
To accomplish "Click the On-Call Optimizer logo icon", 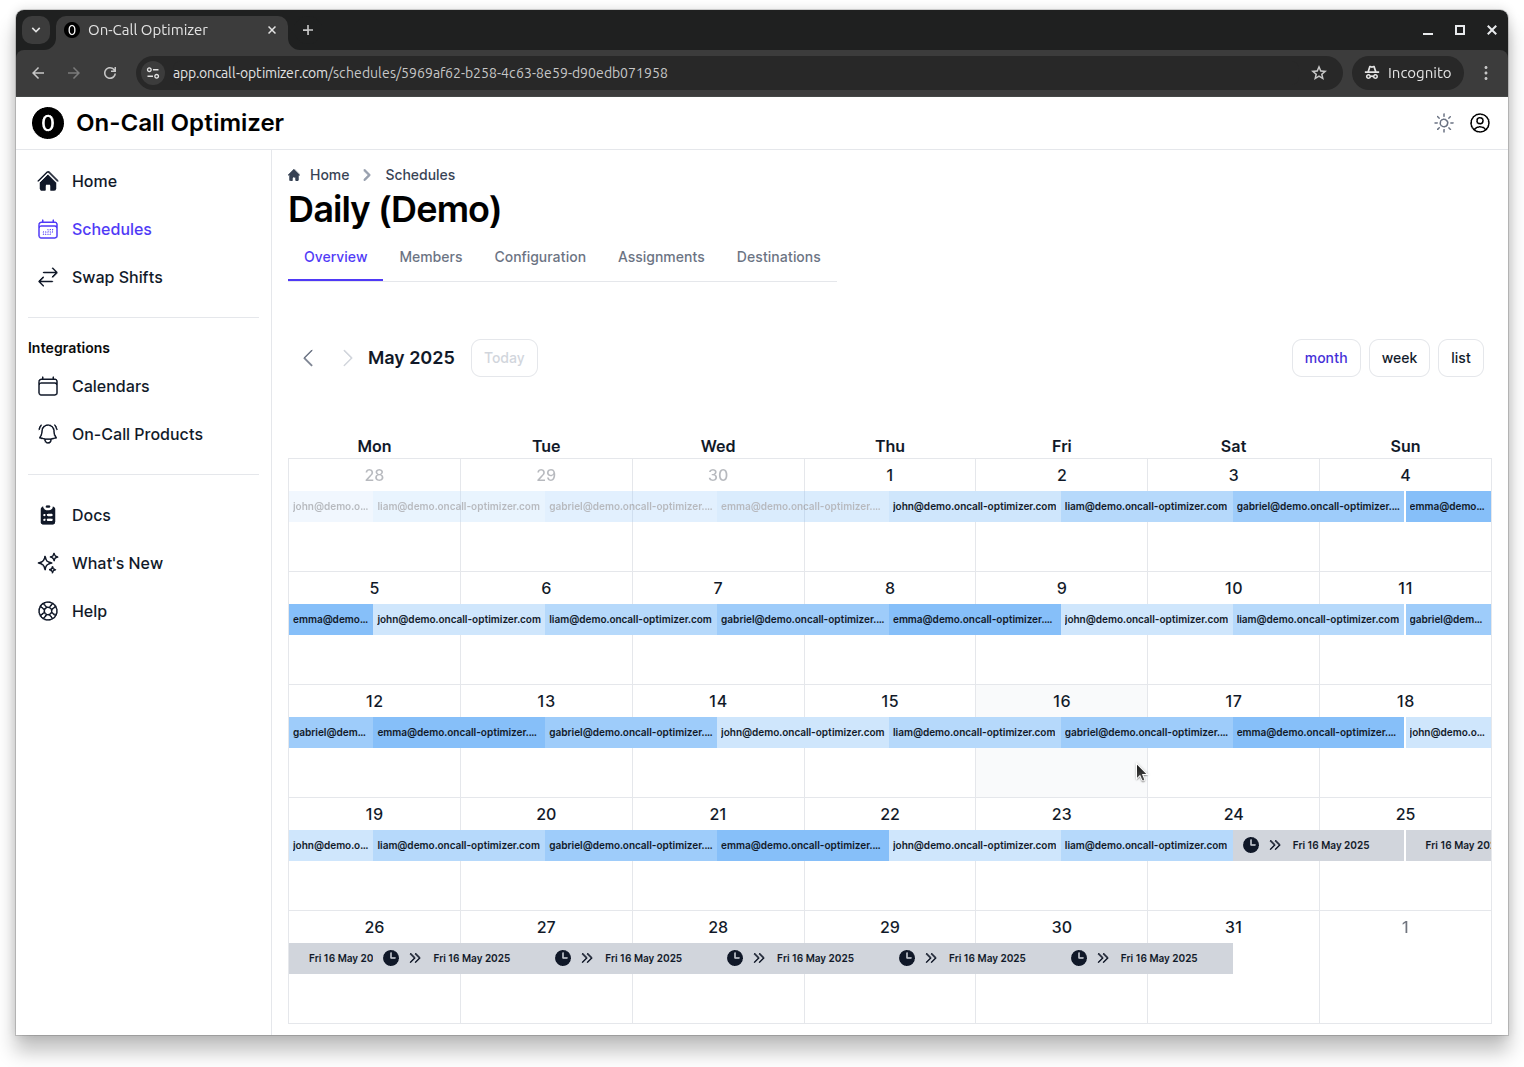I will 48,123.
